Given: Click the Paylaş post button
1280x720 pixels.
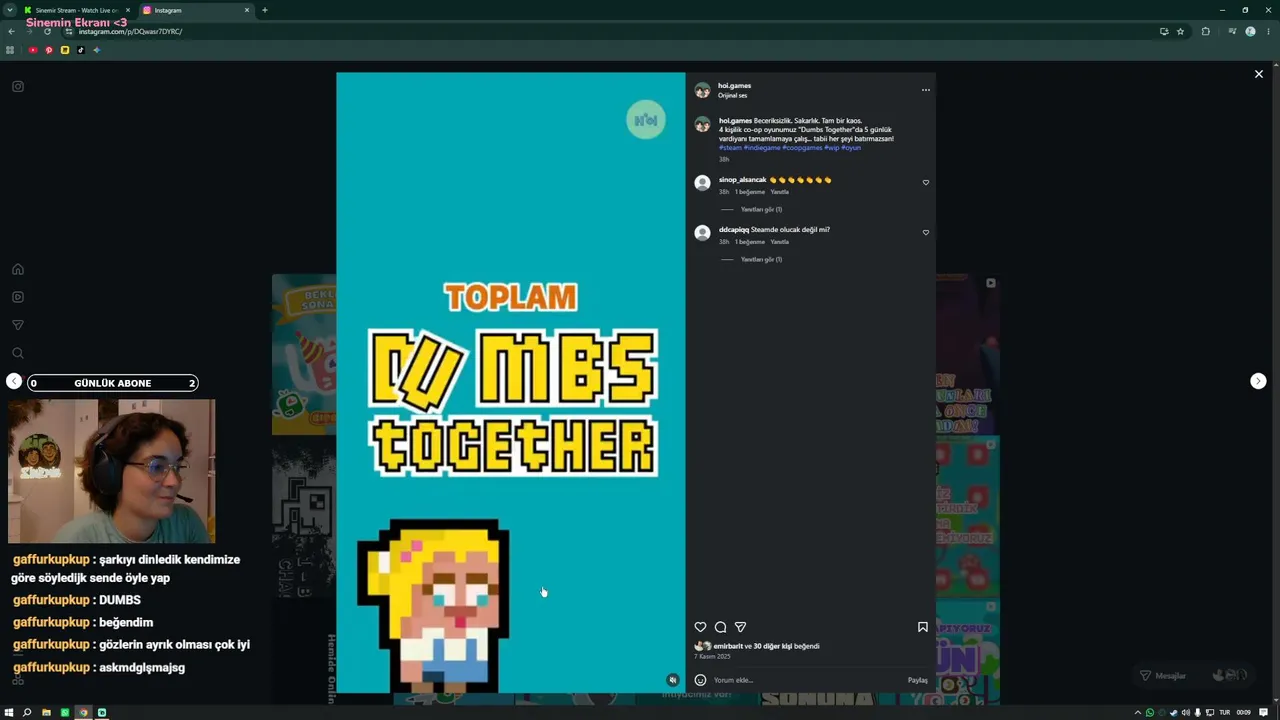Looking at the screenshot, I should coord(917,680).
